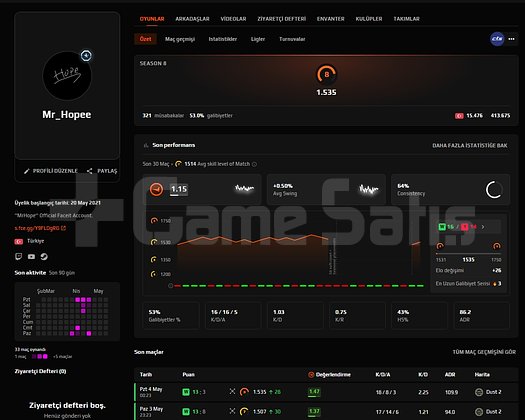Click the Dust 2 map icon in 3 May row
Screen dimensions: 525x420
coord(479,412)
